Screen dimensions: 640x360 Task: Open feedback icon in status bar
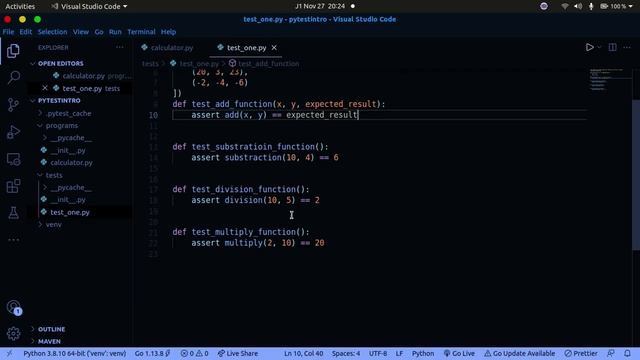[x=611, y=353]
